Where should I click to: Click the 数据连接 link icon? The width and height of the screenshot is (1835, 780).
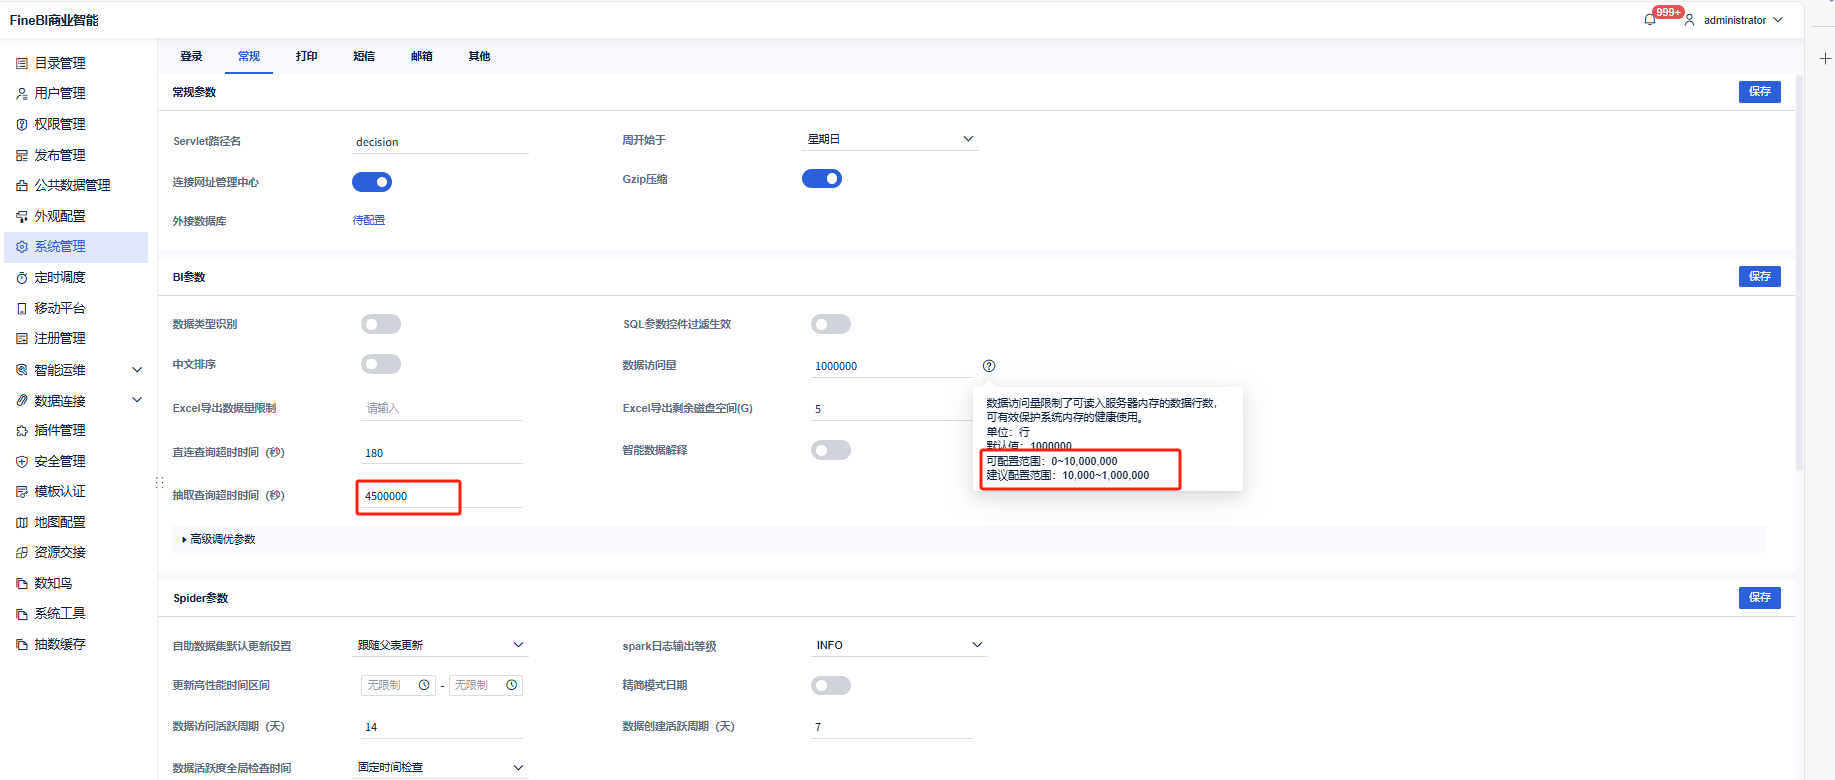(x=22, y=400)
